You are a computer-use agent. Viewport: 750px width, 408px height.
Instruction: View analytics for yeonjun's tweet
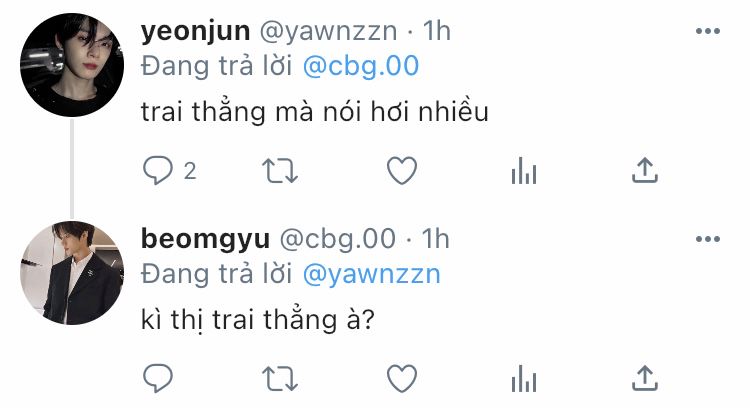(x=524, y=171)
